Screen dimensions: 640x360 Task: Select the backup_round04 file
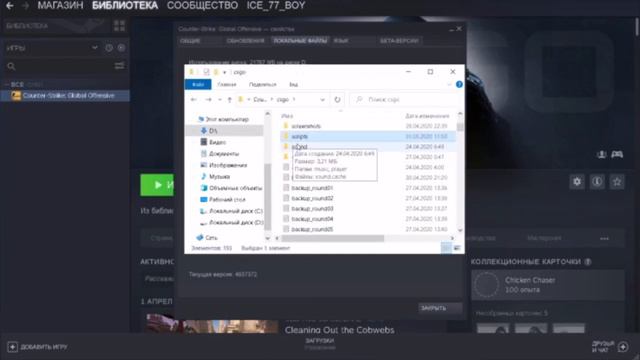312,219
